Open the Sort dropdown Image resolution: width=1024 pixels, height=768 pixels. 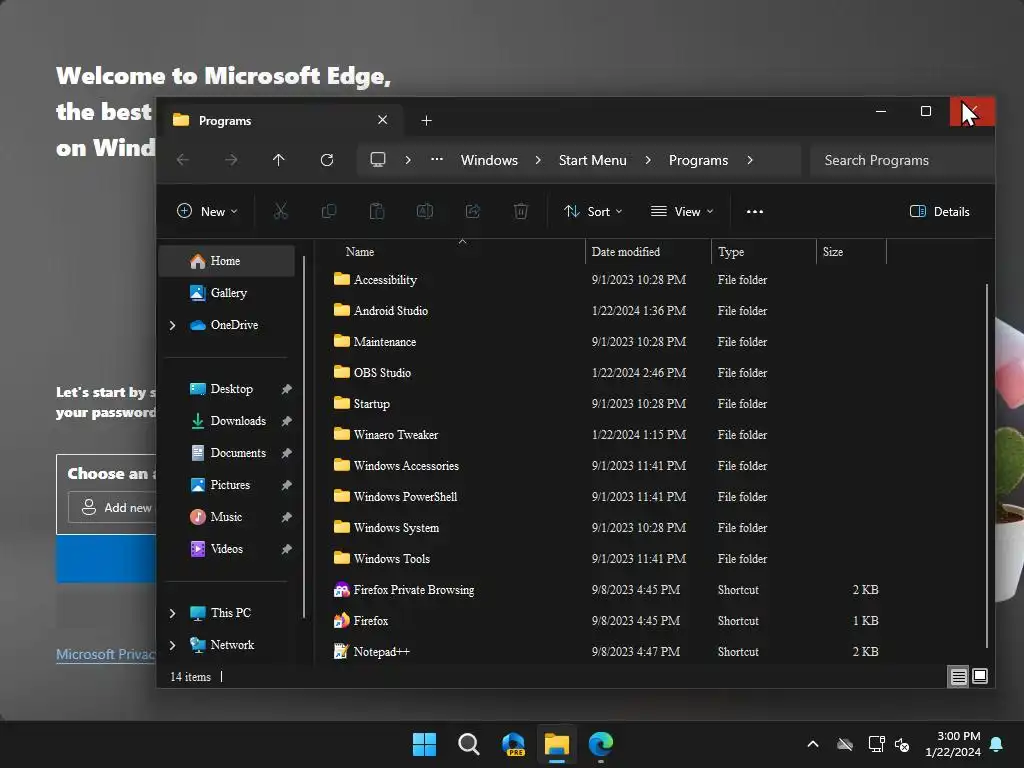point(593,212)
